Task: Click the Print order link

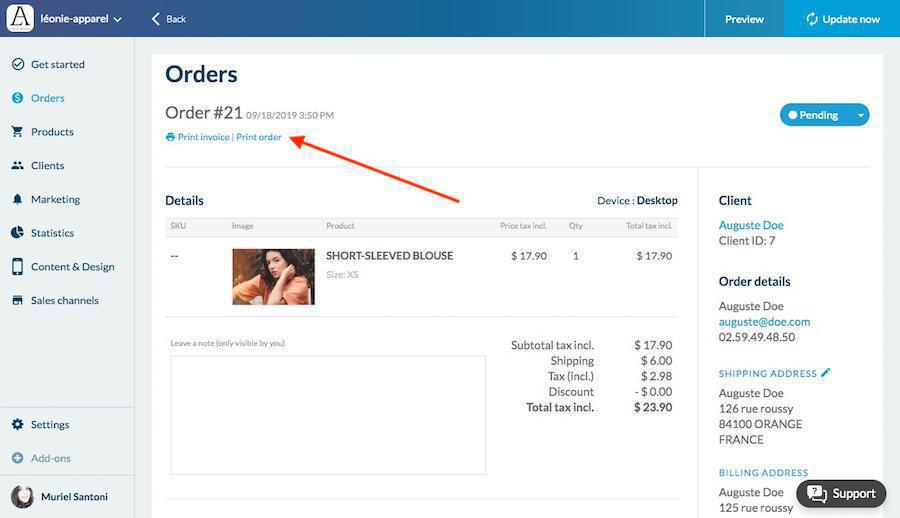Action: pos(259,137)
